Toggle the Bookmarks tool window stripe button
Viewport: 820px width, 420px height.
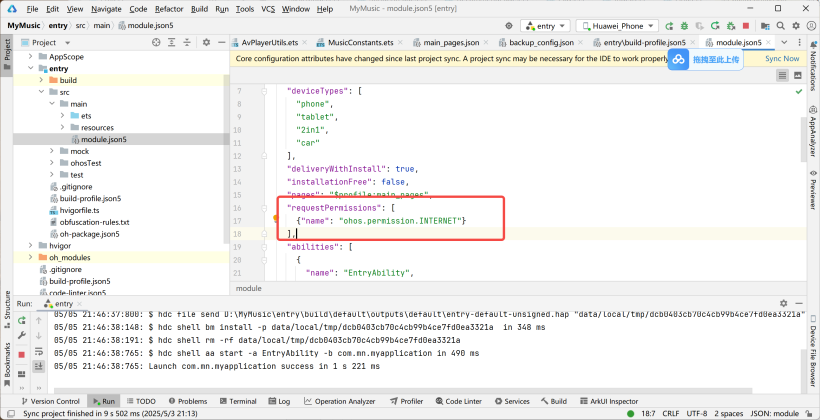pyautogui.click(x=7, y=364)
